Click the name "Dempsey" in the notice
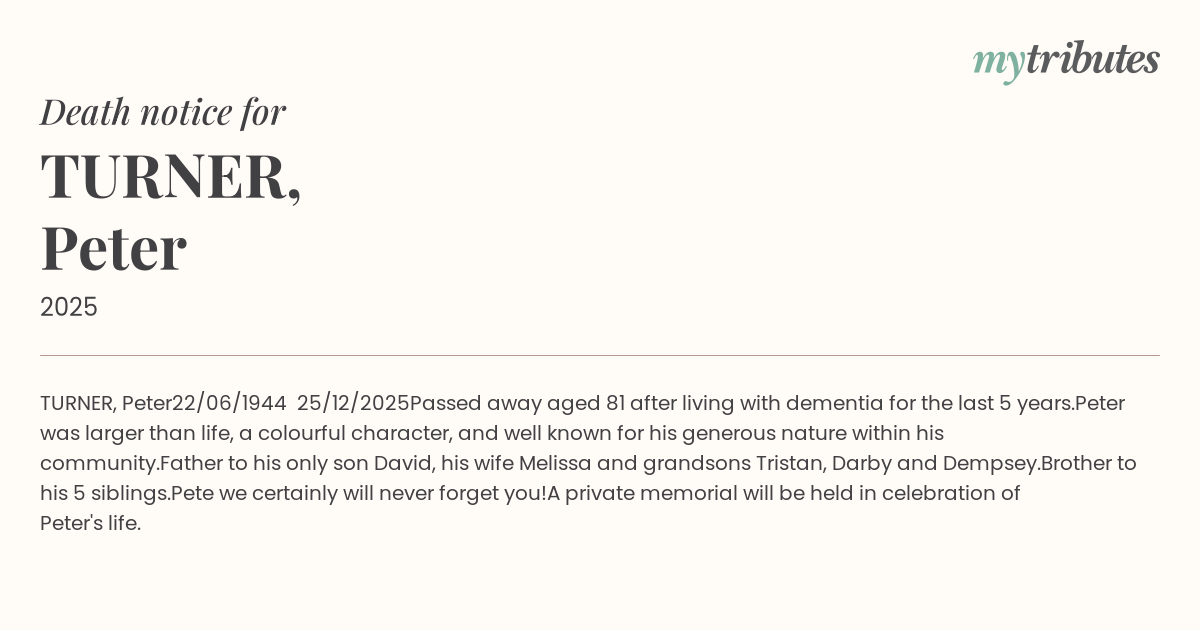Image resolution: width=1200 pixels, height=630 pixels. tap(990, 463)
